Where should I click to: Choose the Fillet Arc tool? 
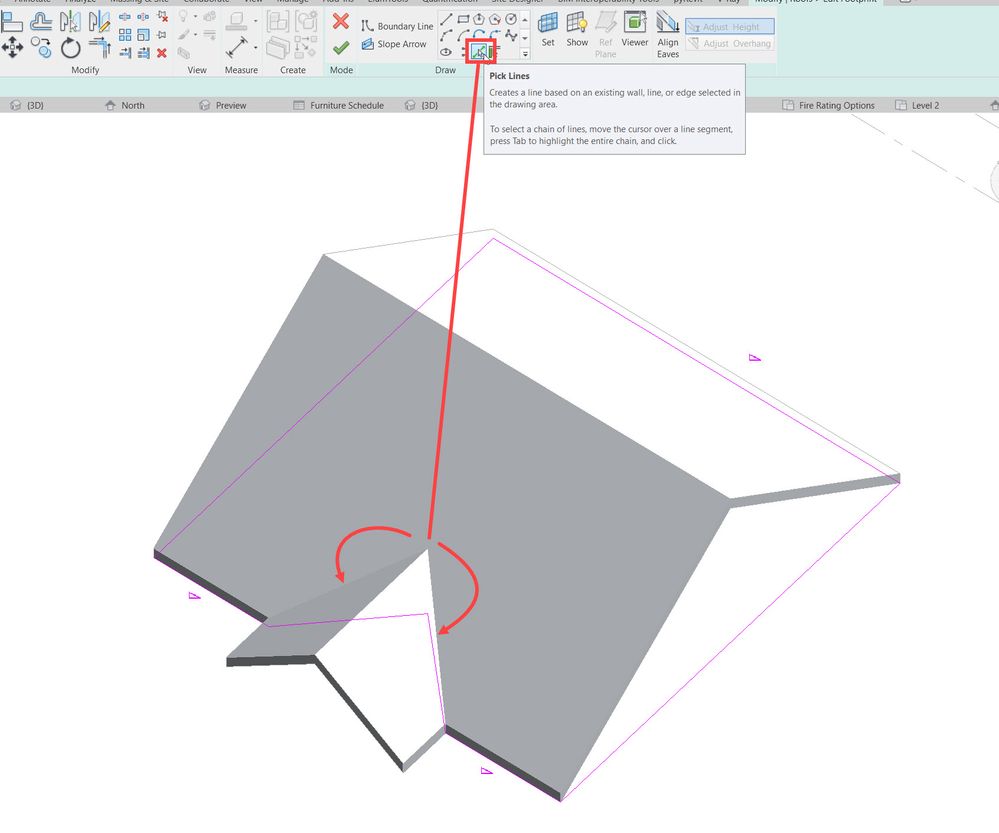coord(495,34)
